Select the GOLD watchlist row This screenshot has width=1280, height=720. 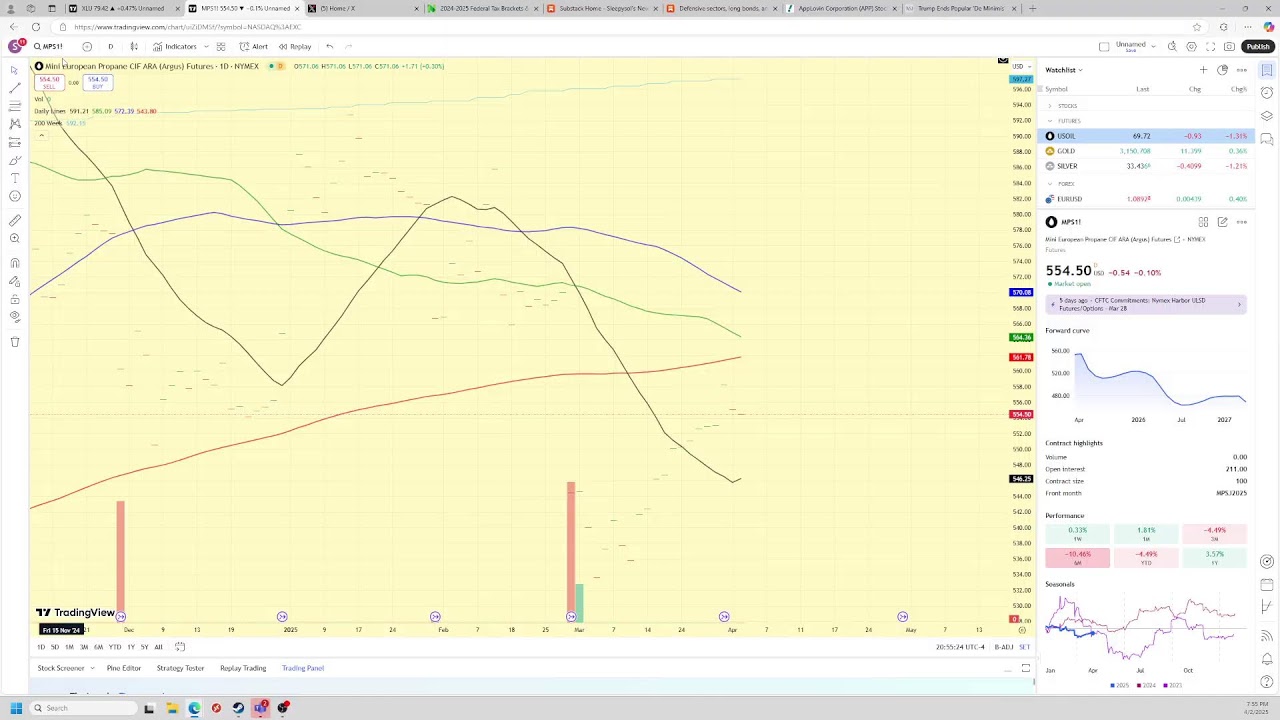(x=1146, y=151)
